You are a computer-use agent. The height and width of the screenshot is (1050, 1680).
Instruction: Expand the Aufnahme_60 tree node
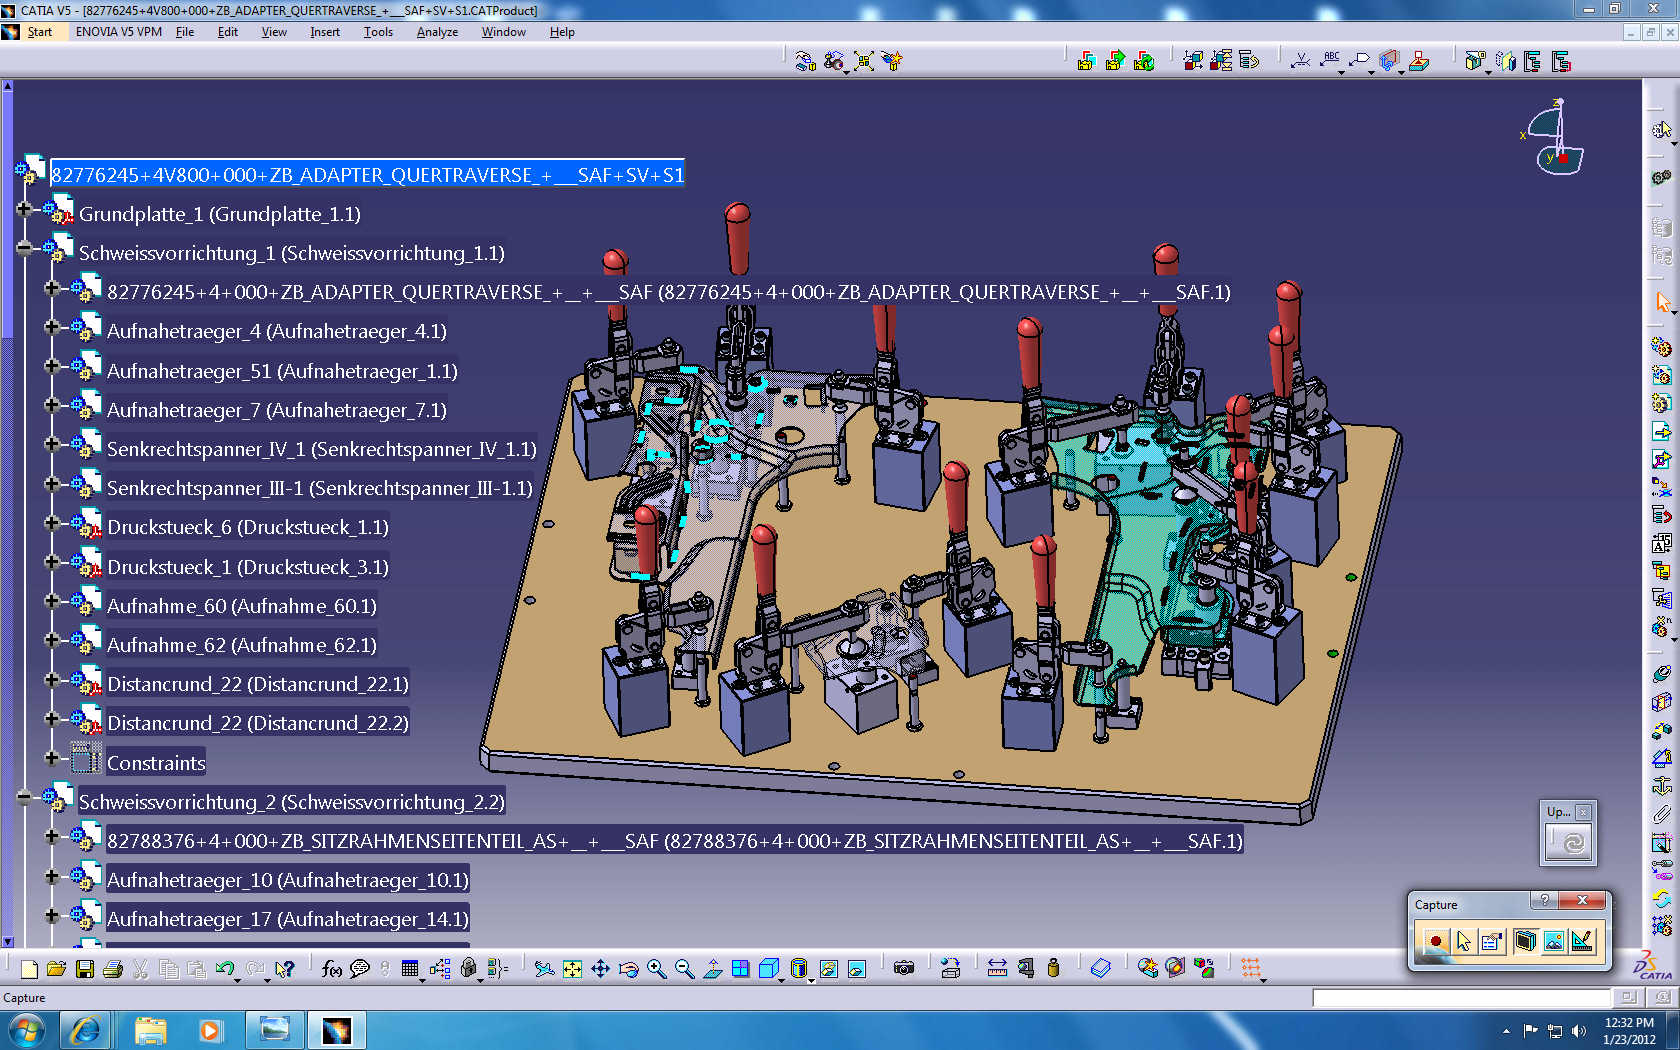[52, 601]
